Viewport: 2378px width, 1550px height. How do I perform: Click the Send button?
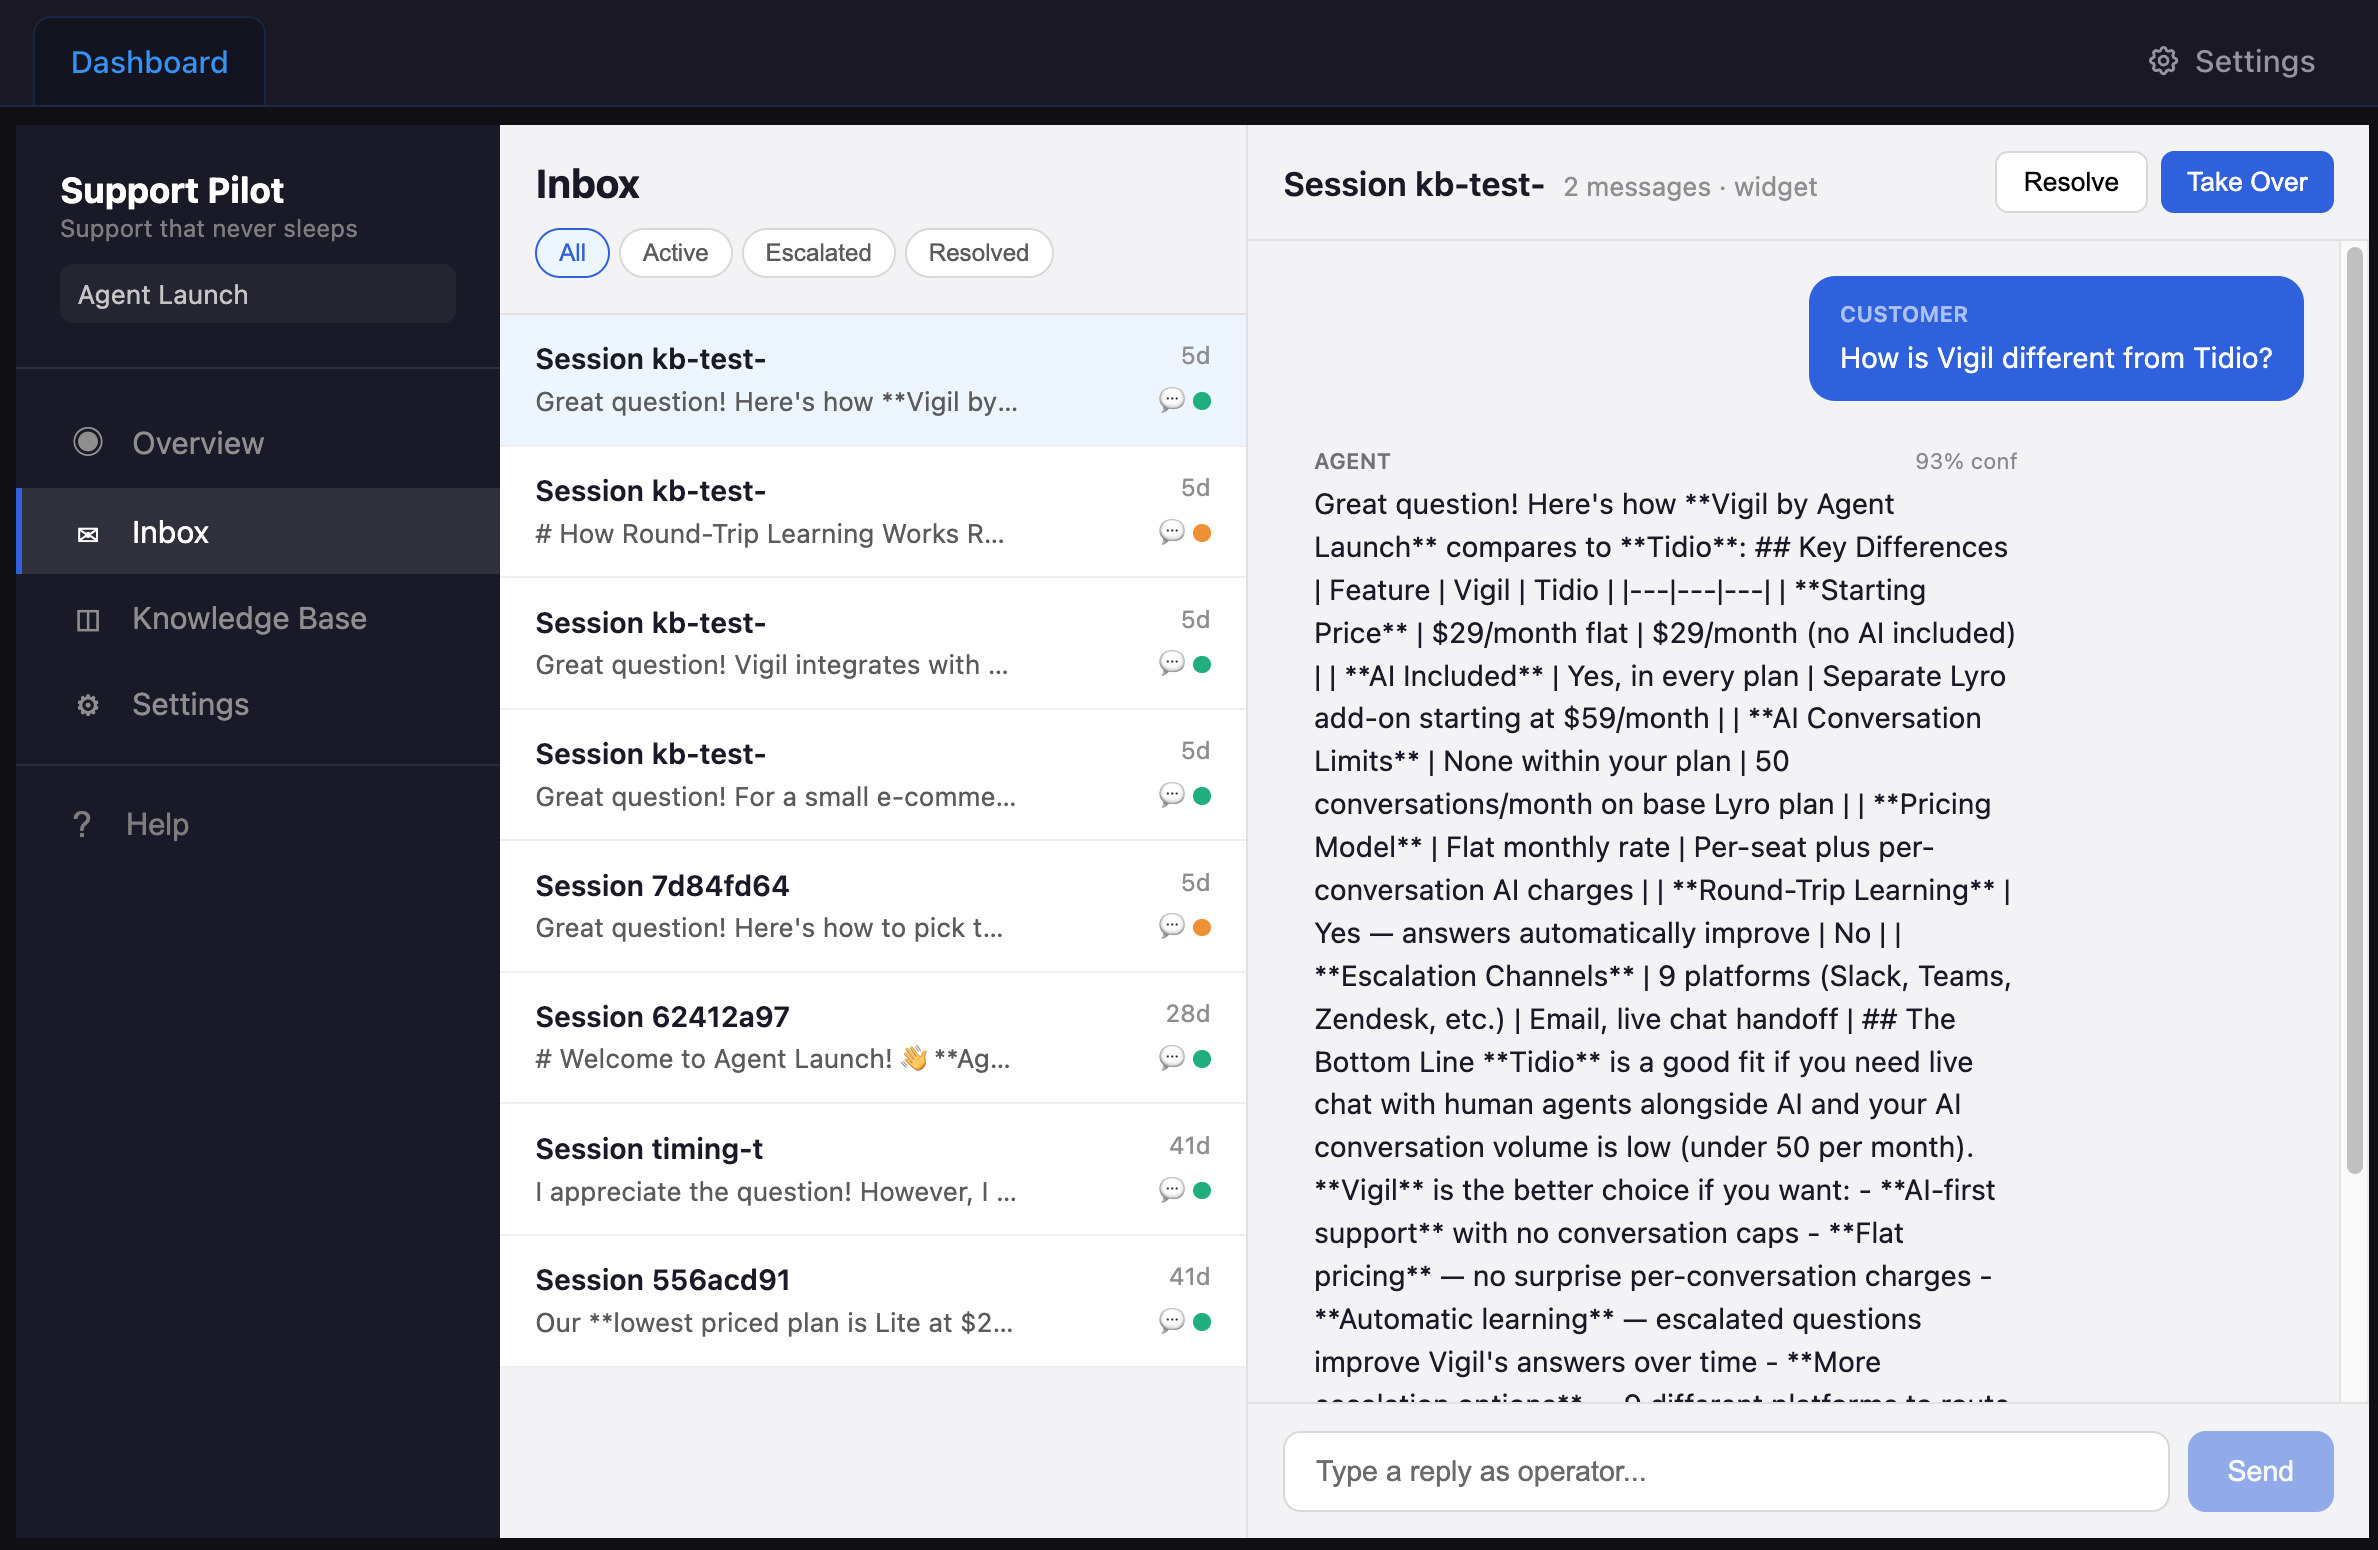2260,1471
